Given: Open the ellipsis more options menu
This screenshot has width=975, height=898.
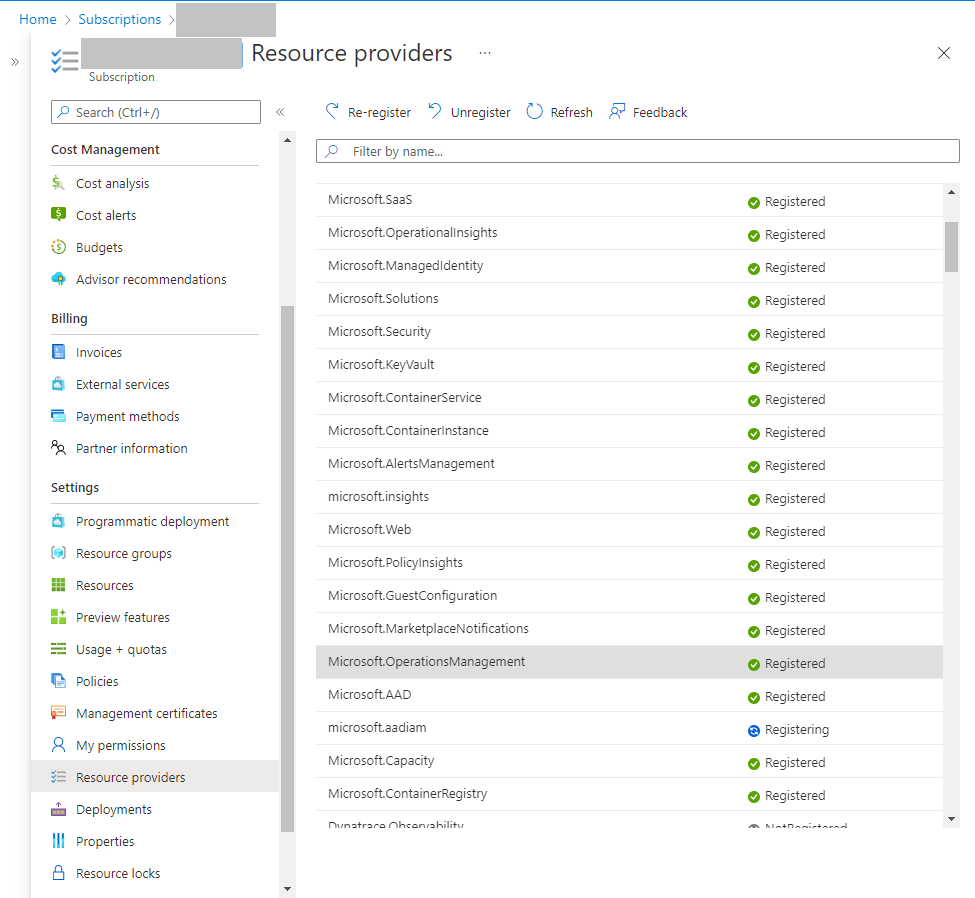Looking at the screenshot, I should [x=485, y=53].
